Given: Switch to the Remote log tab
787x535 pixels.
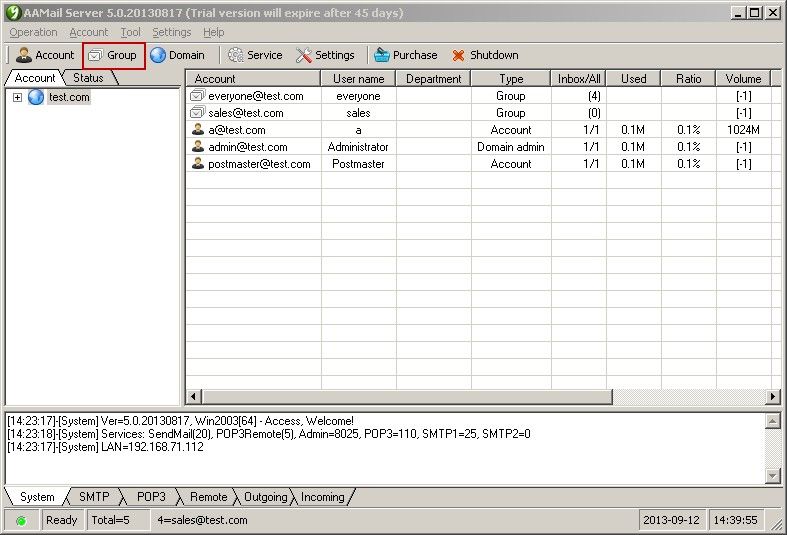Looking at the screenshot, I should click(208, 497).
